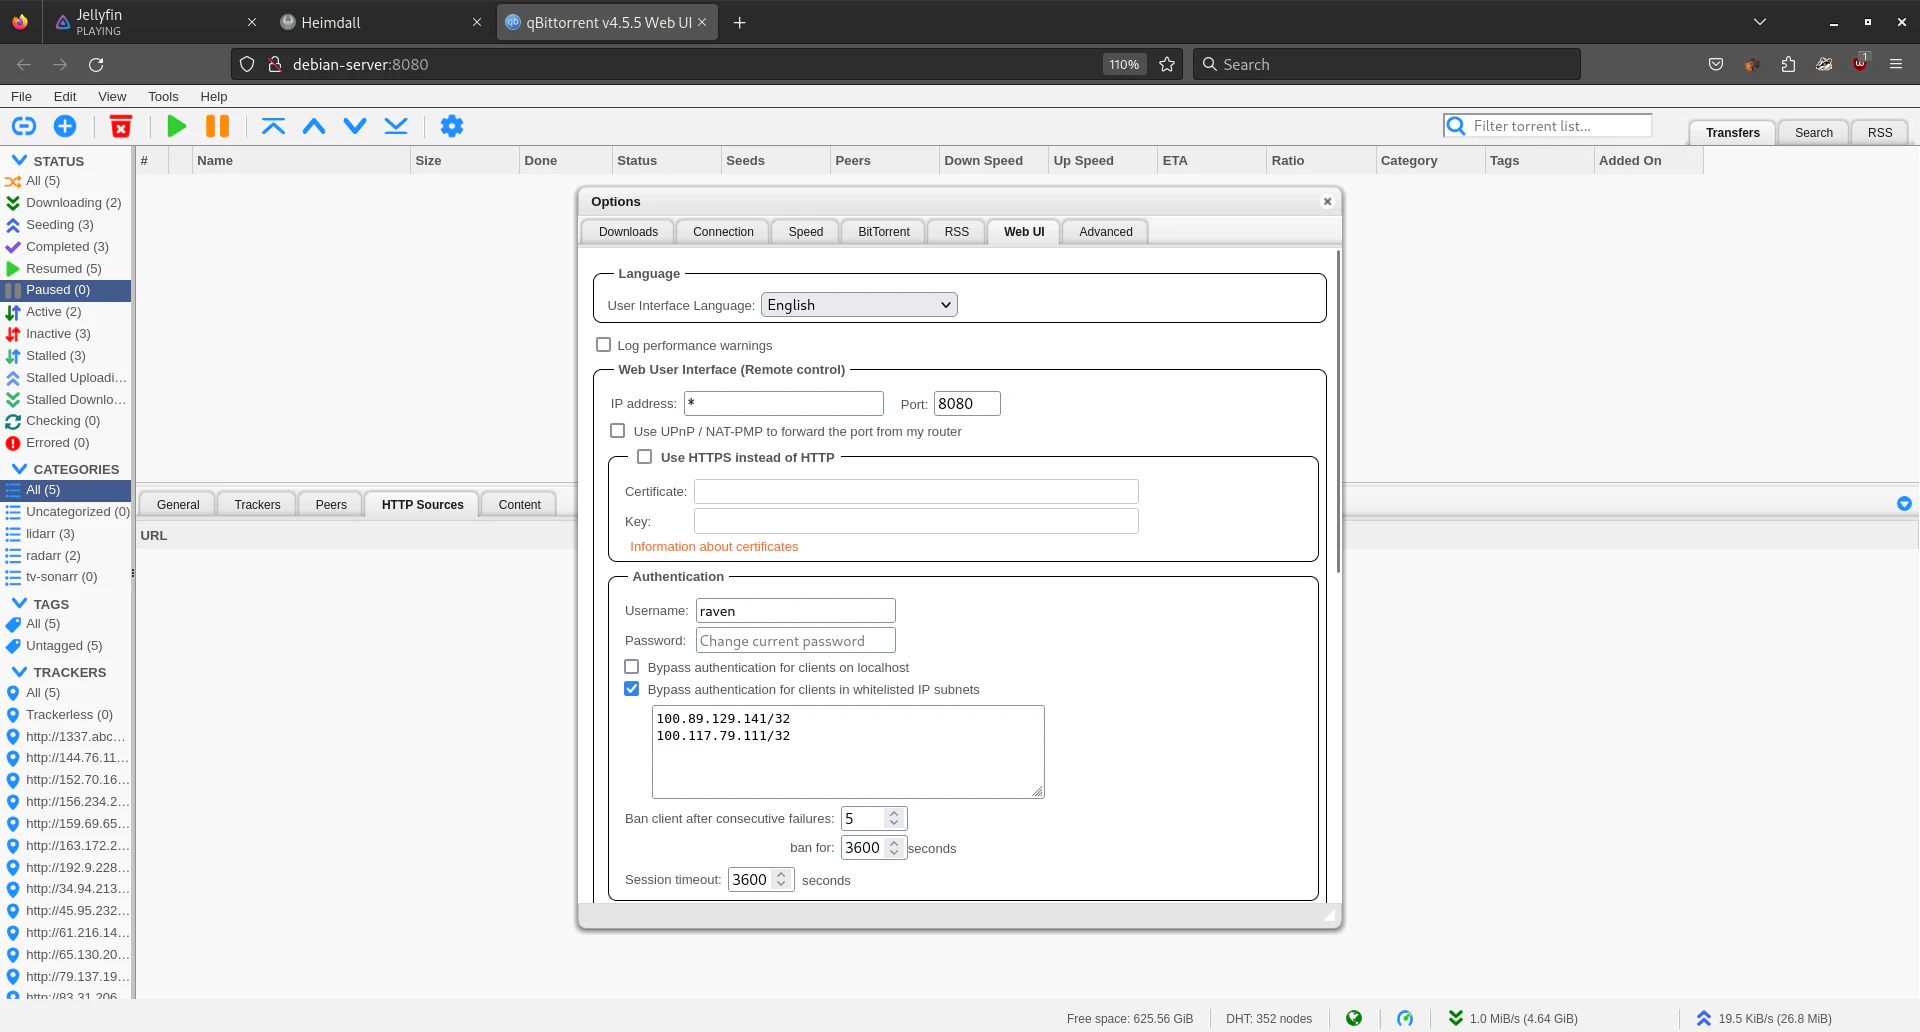This screenshot has height=1032, width=1920.
Task: Check Use HTTPS instead of HTTP
Action: 645,457
